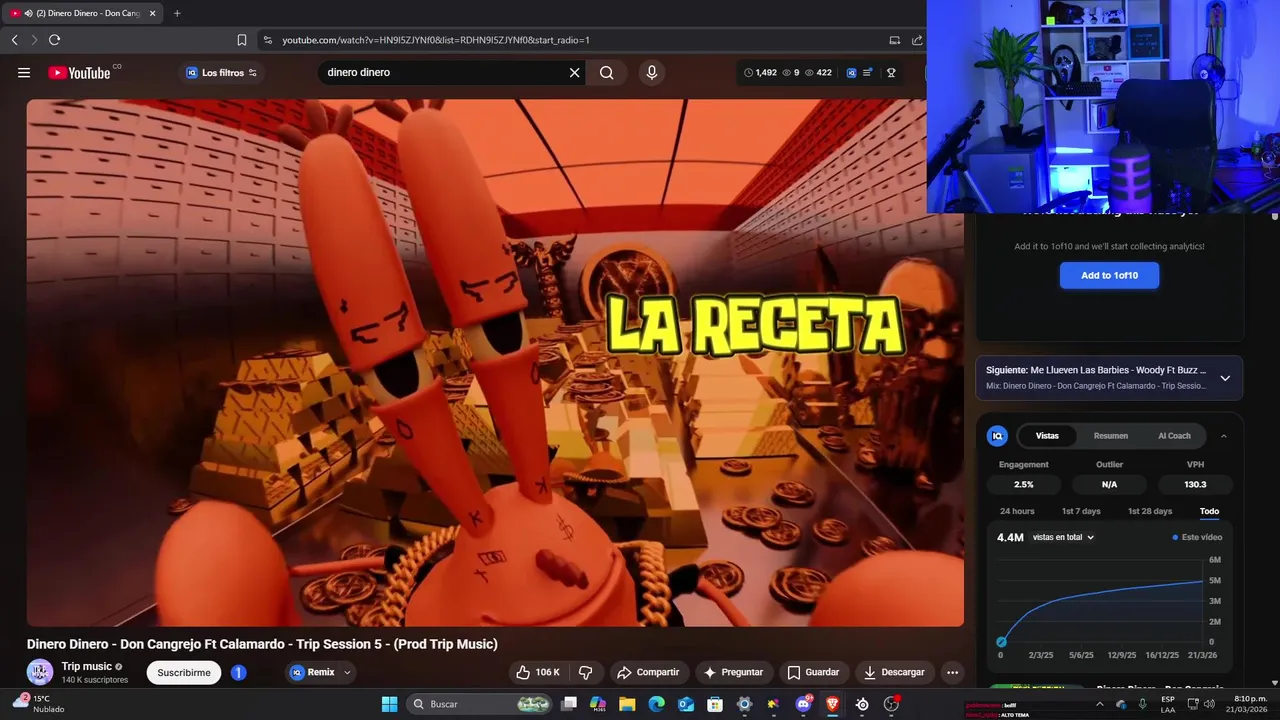
Task: Open the weather widget showing 15°C
Action: pos(38,704)
